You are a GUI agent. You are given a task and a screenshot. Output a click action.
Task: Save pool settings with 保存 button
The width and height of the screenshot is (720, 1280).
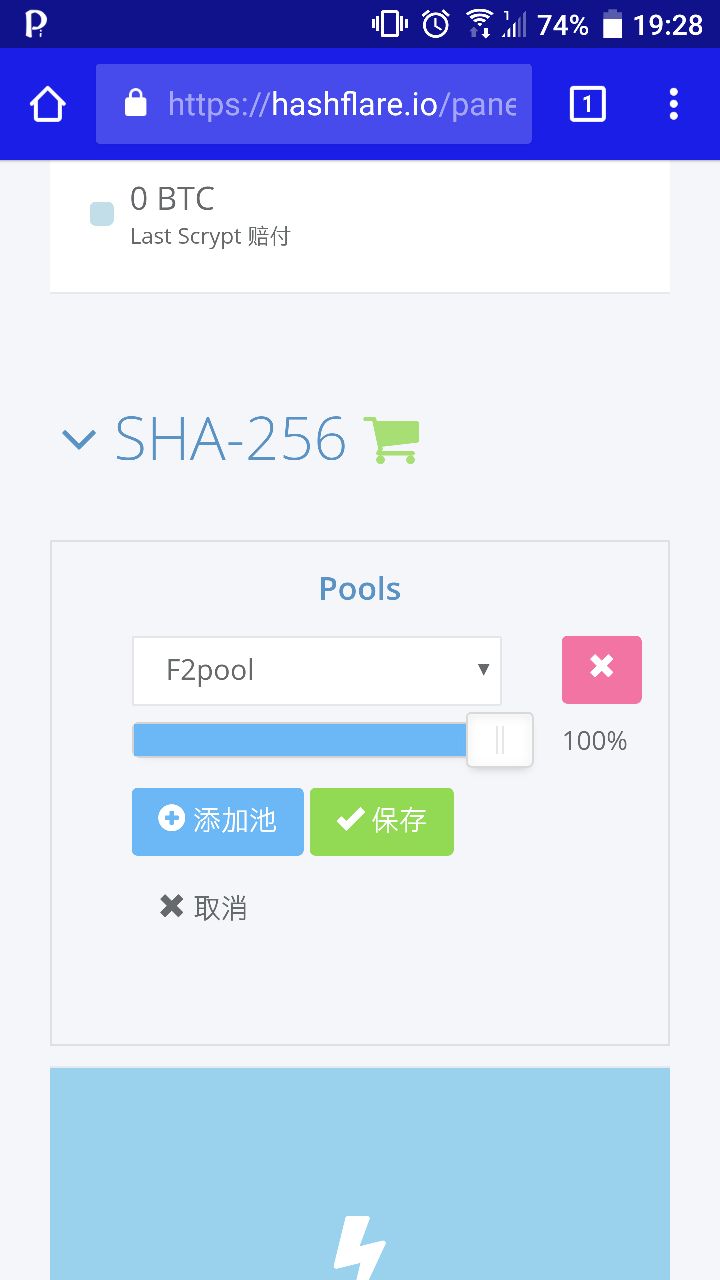(382, 822)
